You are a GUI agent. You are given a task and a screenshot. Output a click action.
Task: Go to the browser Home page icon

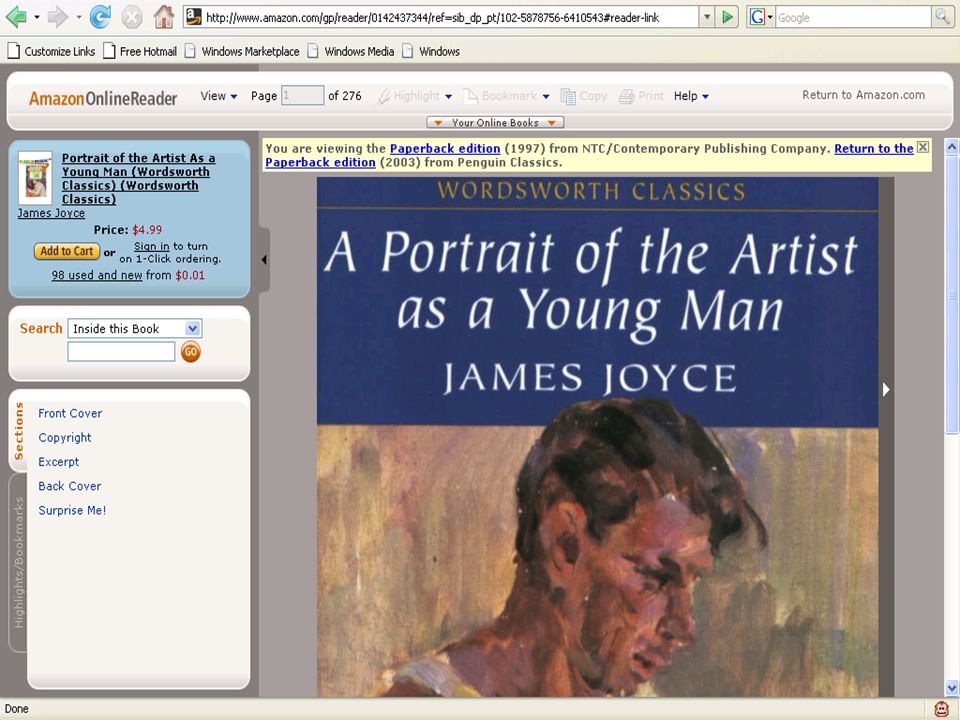pos(163,17)
